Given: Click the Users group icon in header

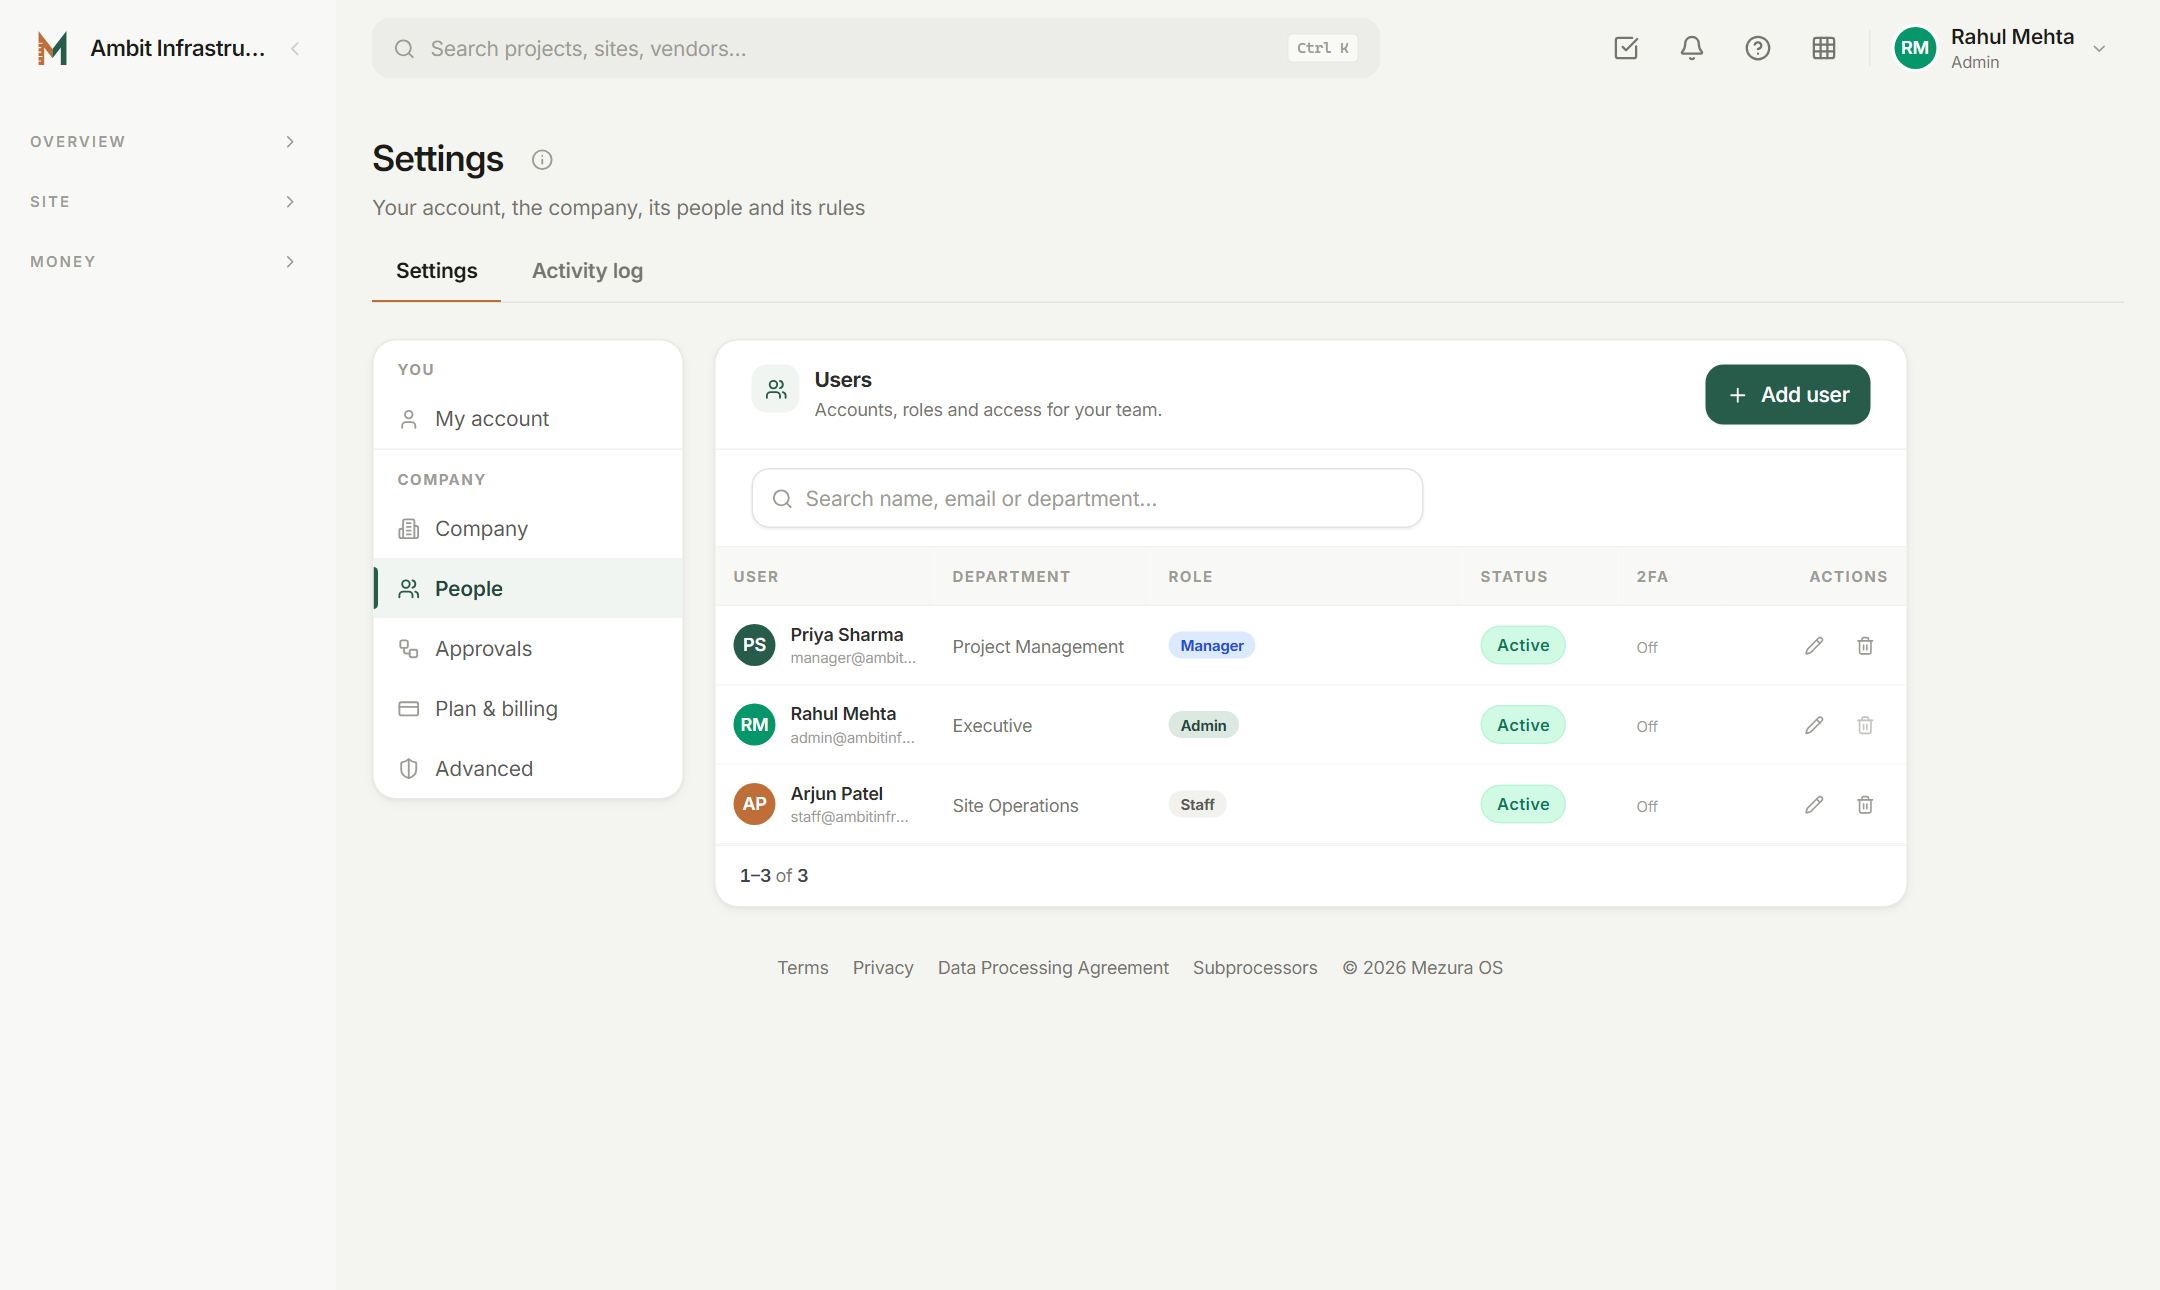Looking at the screenshot, I should [x=776, y=389].
